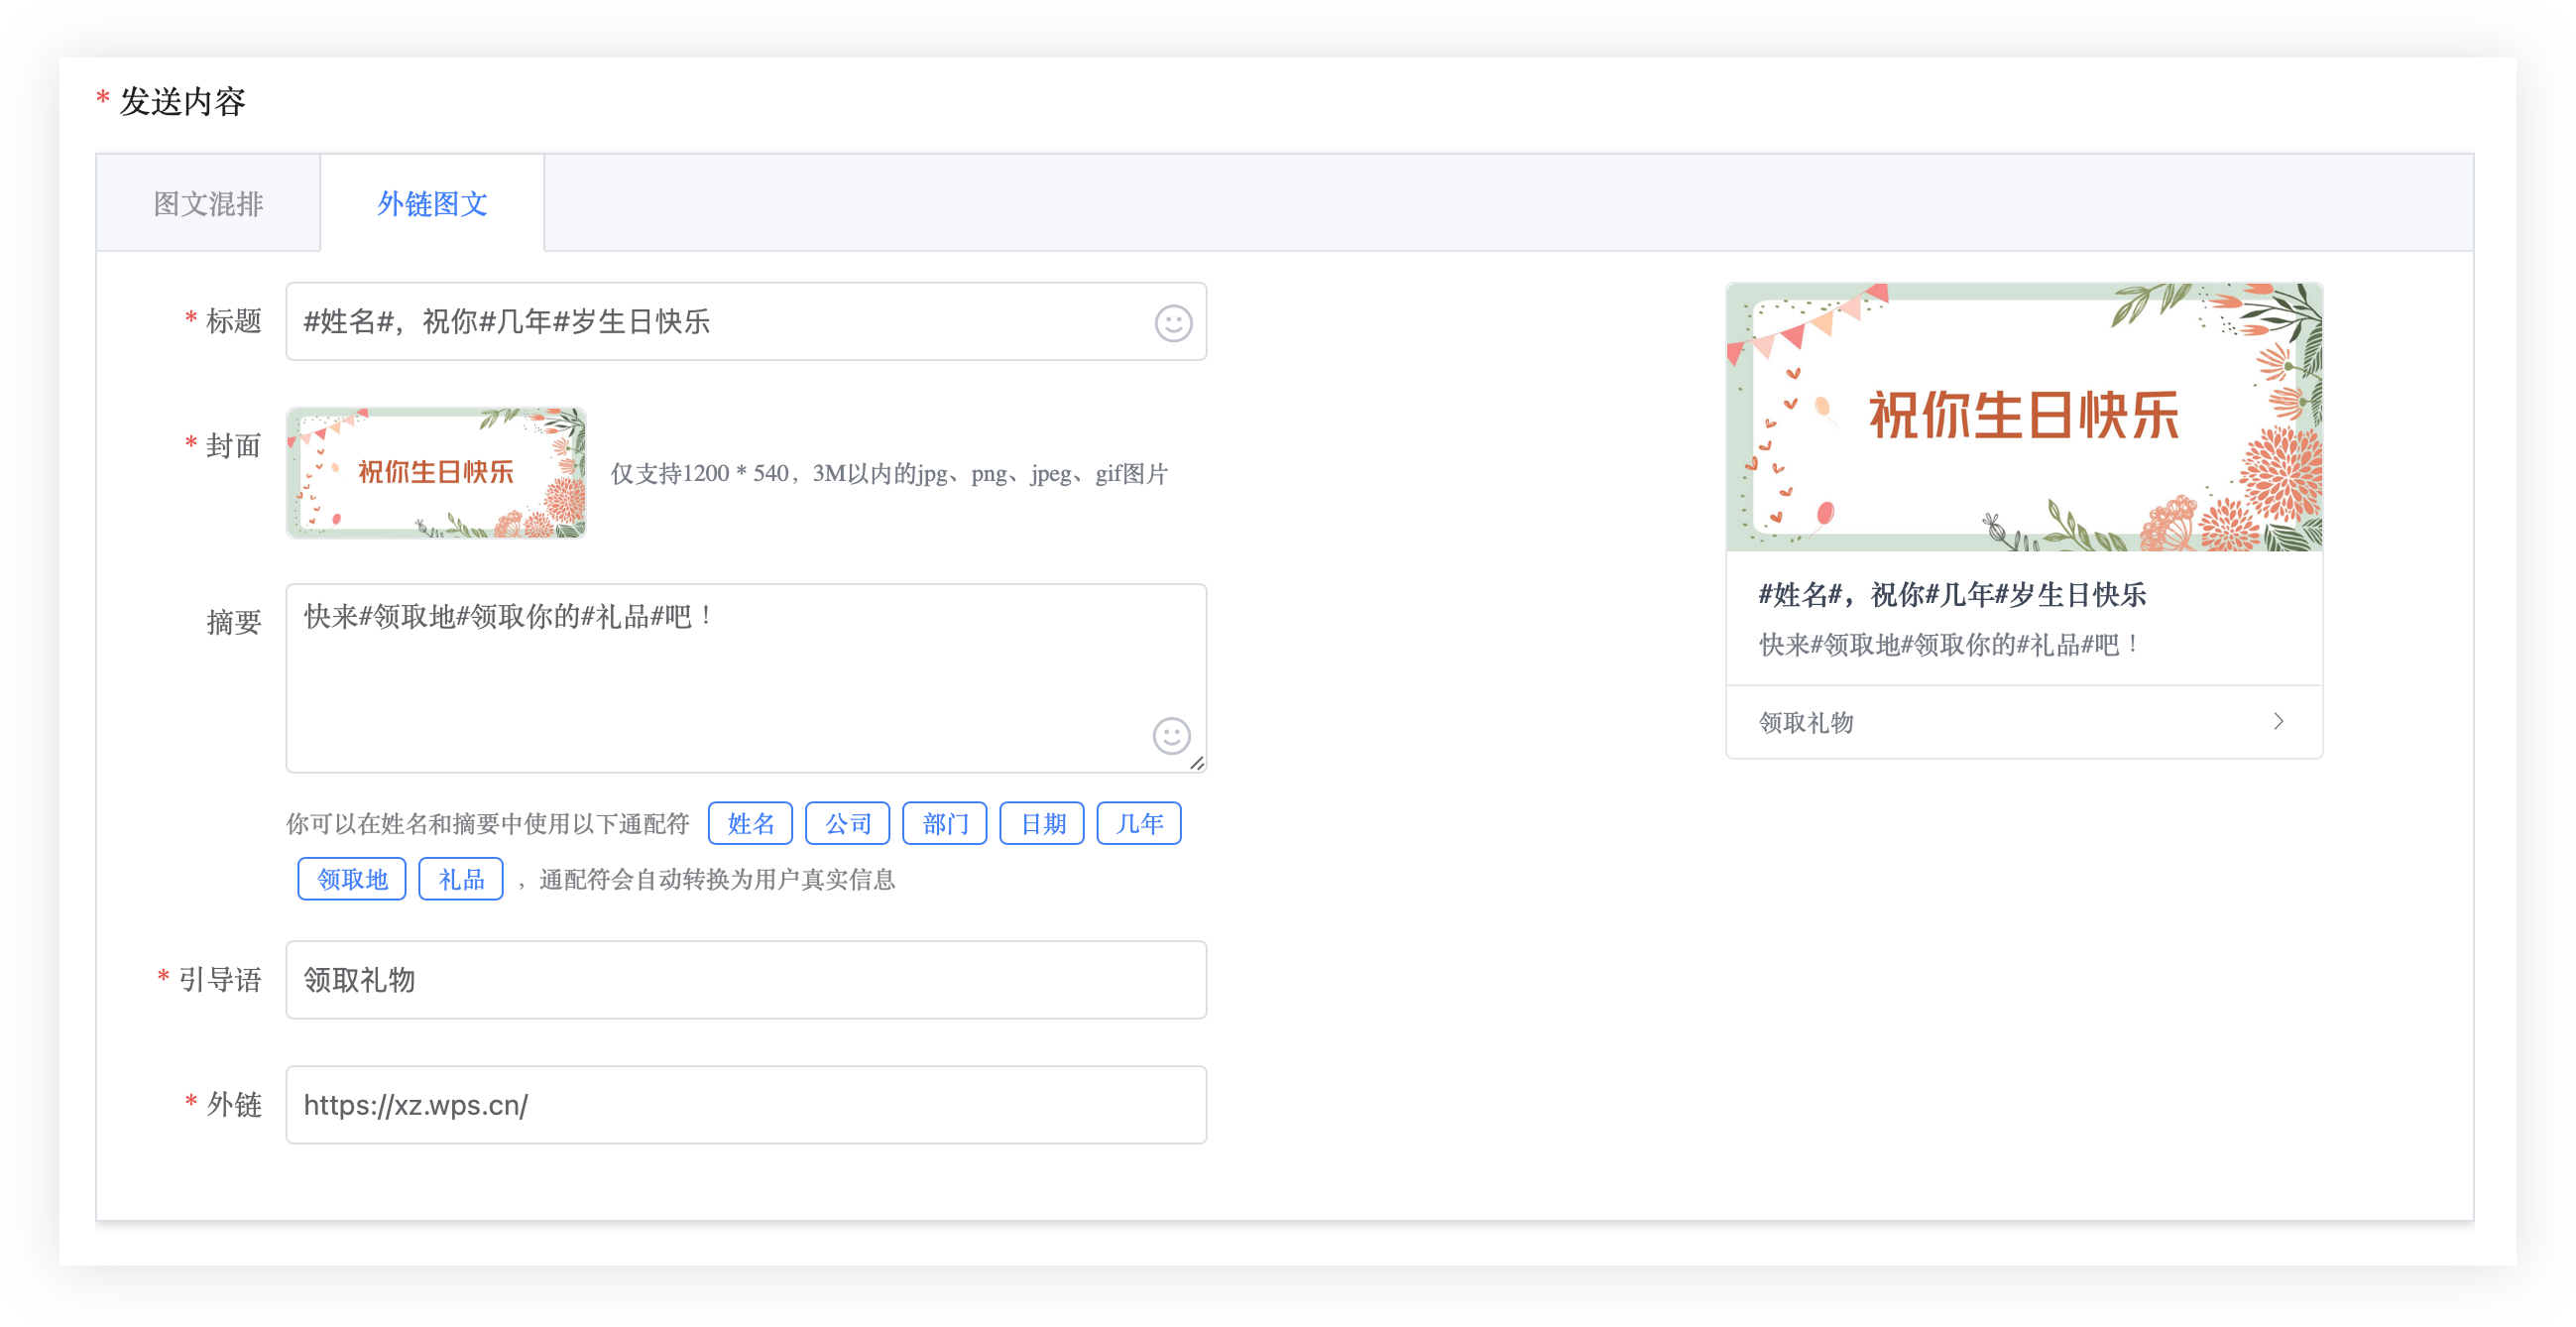Switch to the 外链图文 tab
The height and width of the screenshot is (1327, 2576).
pyautogui.click(x=431, y=202)
